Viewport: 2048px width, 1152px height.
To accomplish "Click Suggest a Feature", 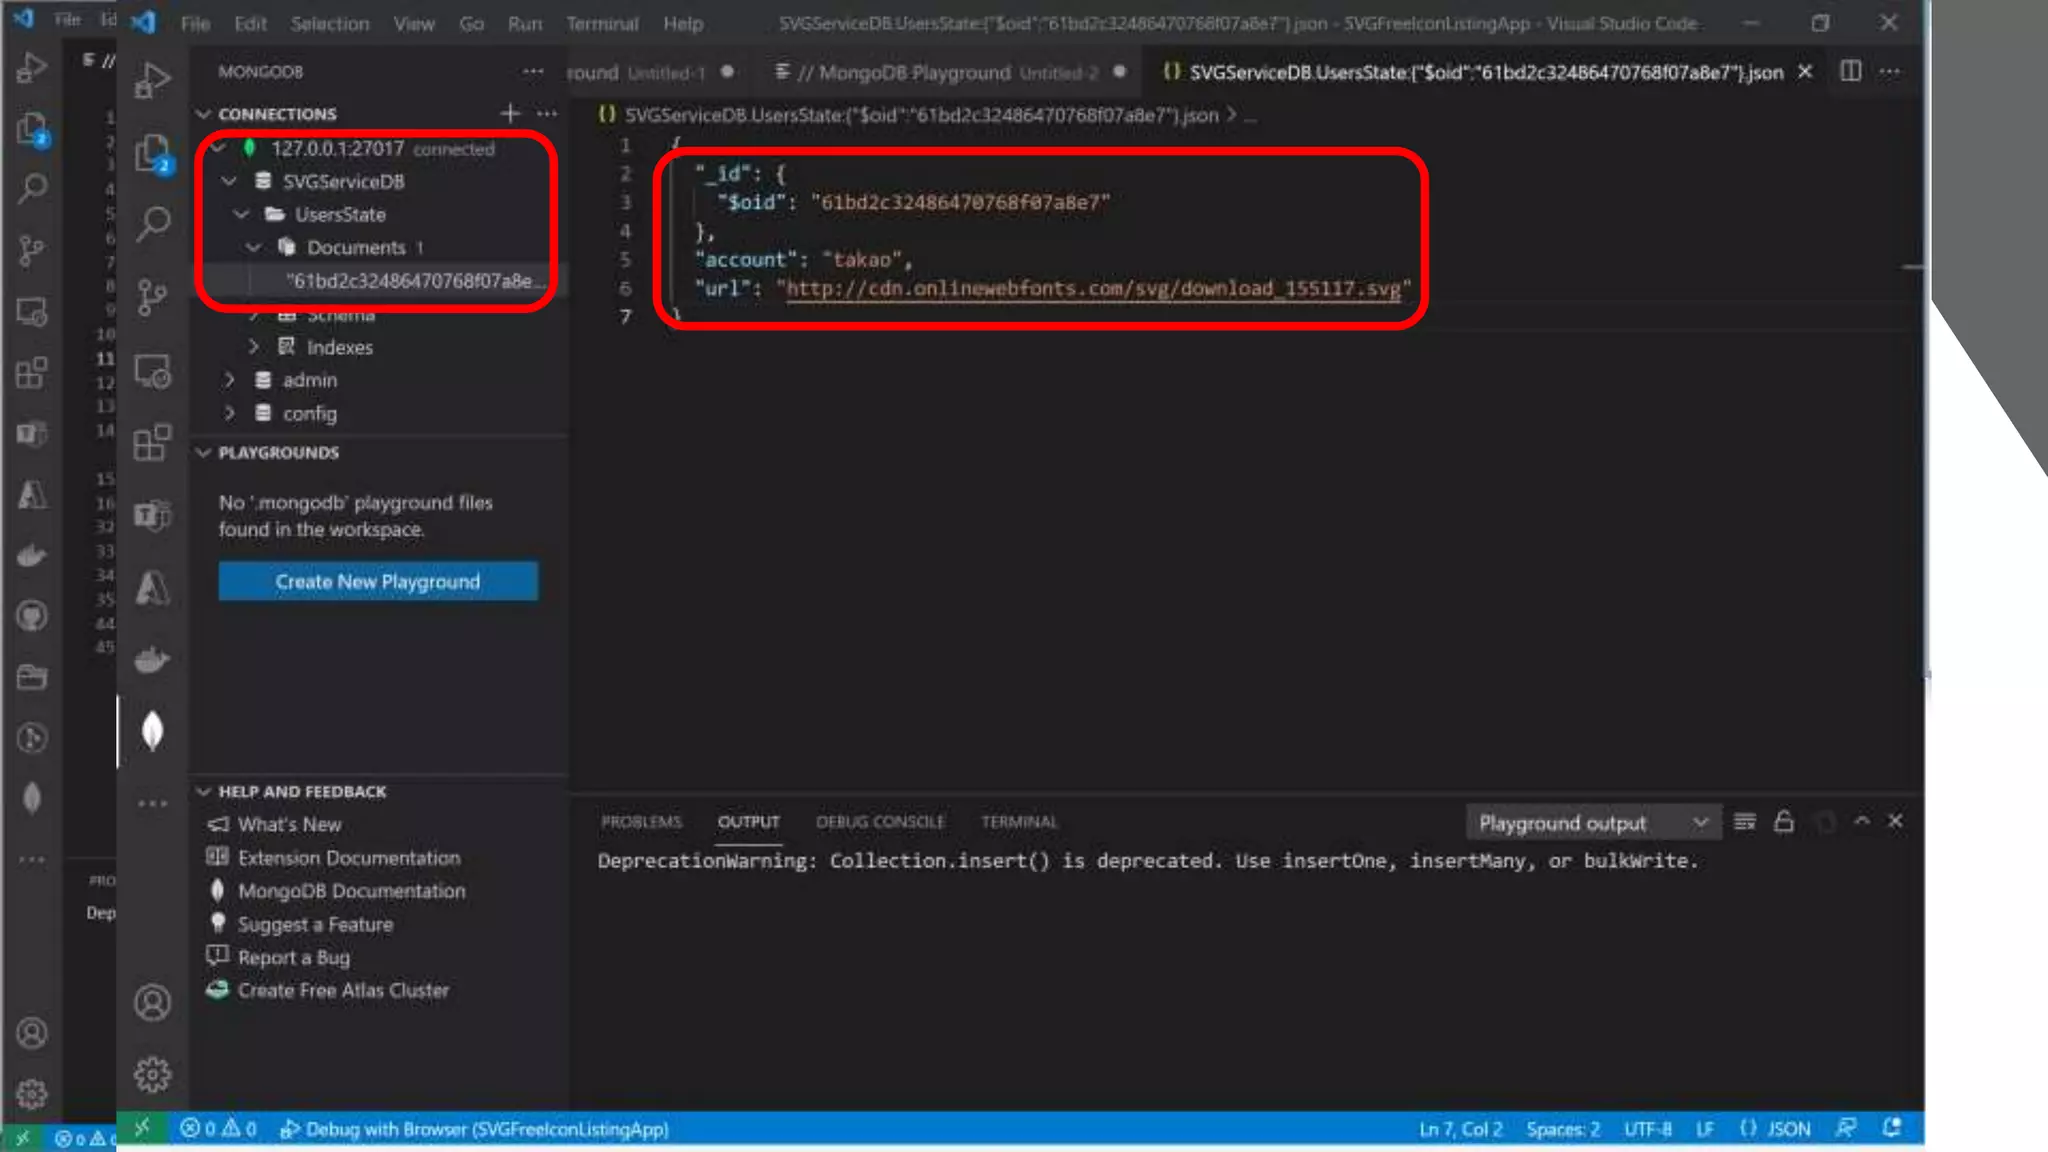I will (x=315, y=925).
